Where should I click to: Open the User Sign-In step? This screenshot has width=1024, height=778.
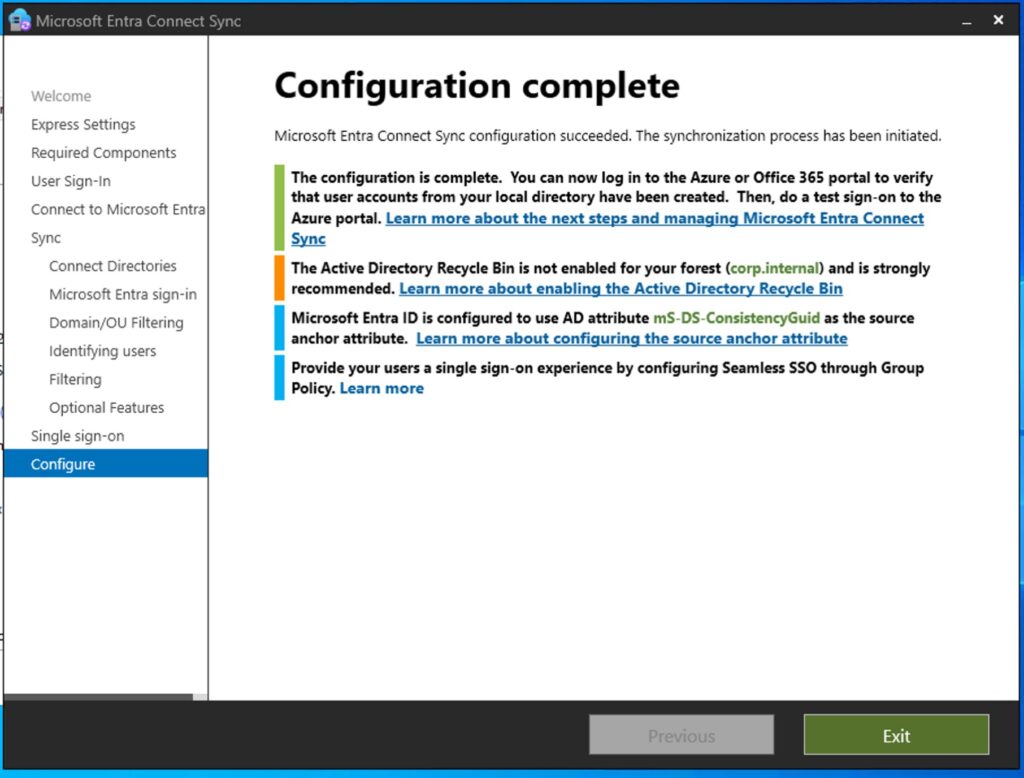(x=71, y=181)
